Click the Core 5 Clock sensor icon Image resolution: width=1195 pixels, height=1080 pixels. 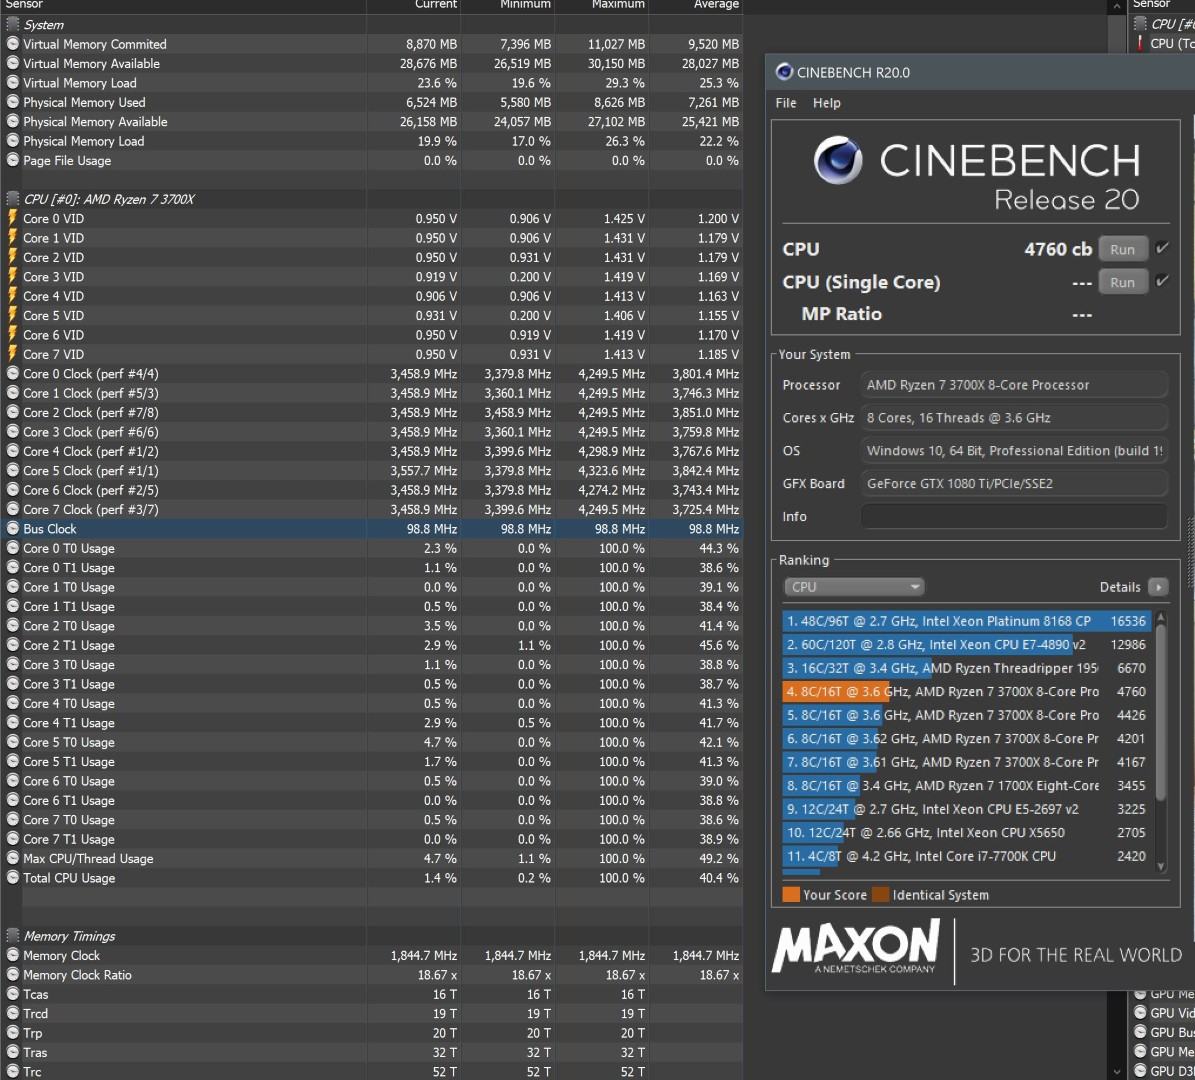[12, 470]
